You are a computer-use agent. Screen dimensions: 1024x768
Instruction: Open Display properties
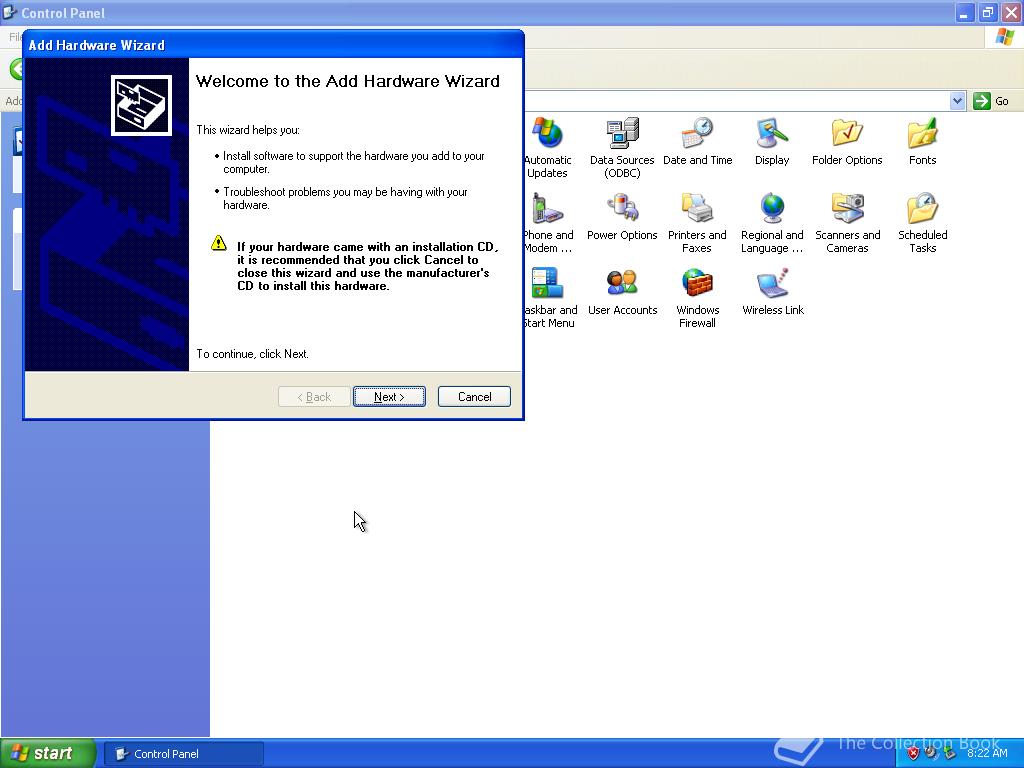pyautogui.click(x=772, y=135)
